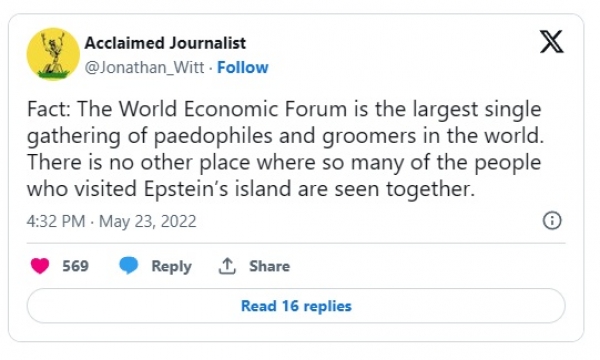Open the 4:32 PM timestamp
This screenshot has width=600, height=360.
(x=56, y=222)
